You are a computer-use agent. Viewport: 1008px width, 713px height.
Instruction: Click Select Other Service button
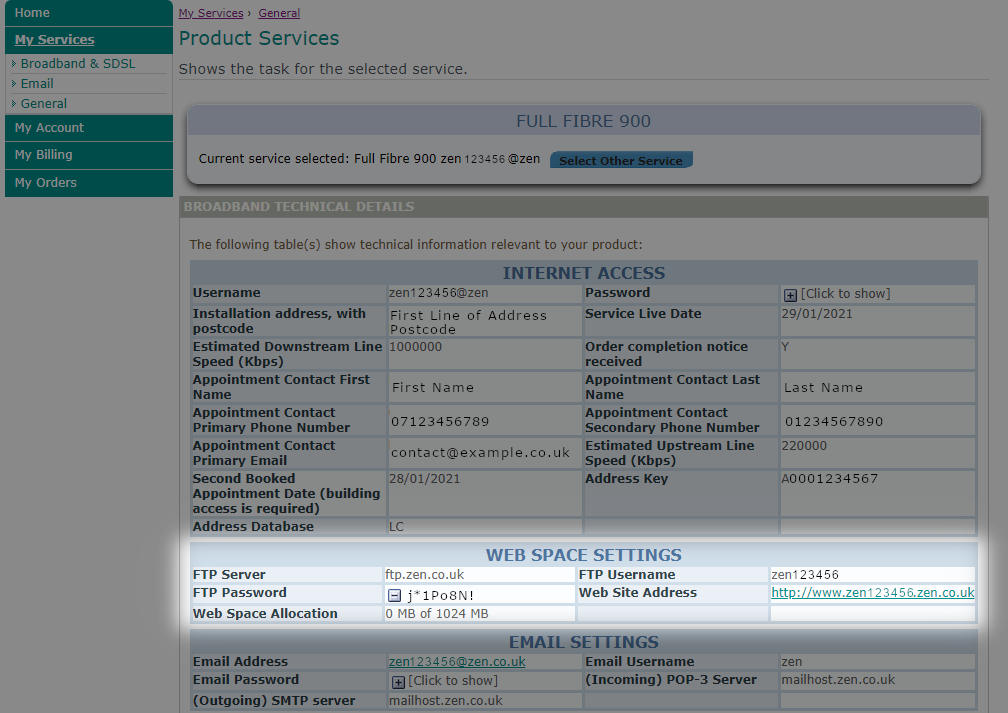click(621, 160)
